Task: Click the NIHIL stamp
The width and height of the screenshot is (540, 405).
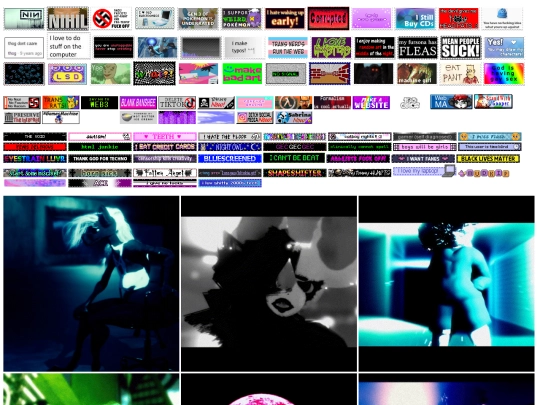Action: click(x=68, y=19)
